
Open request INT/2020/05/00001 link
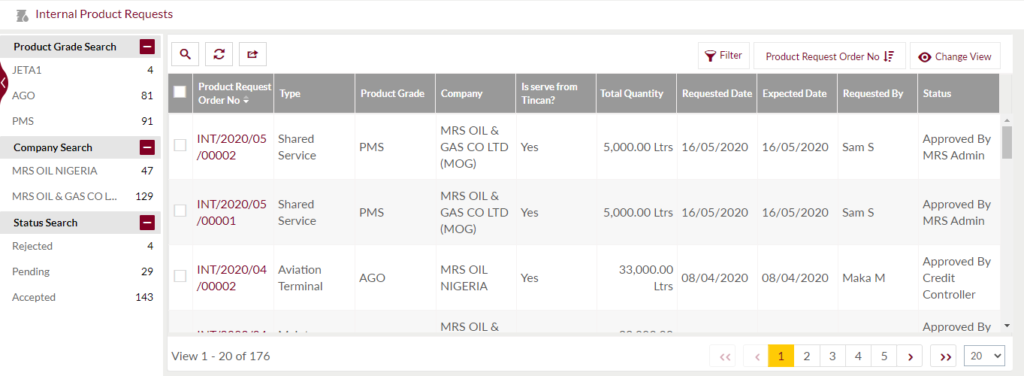[x=232, y=213]
